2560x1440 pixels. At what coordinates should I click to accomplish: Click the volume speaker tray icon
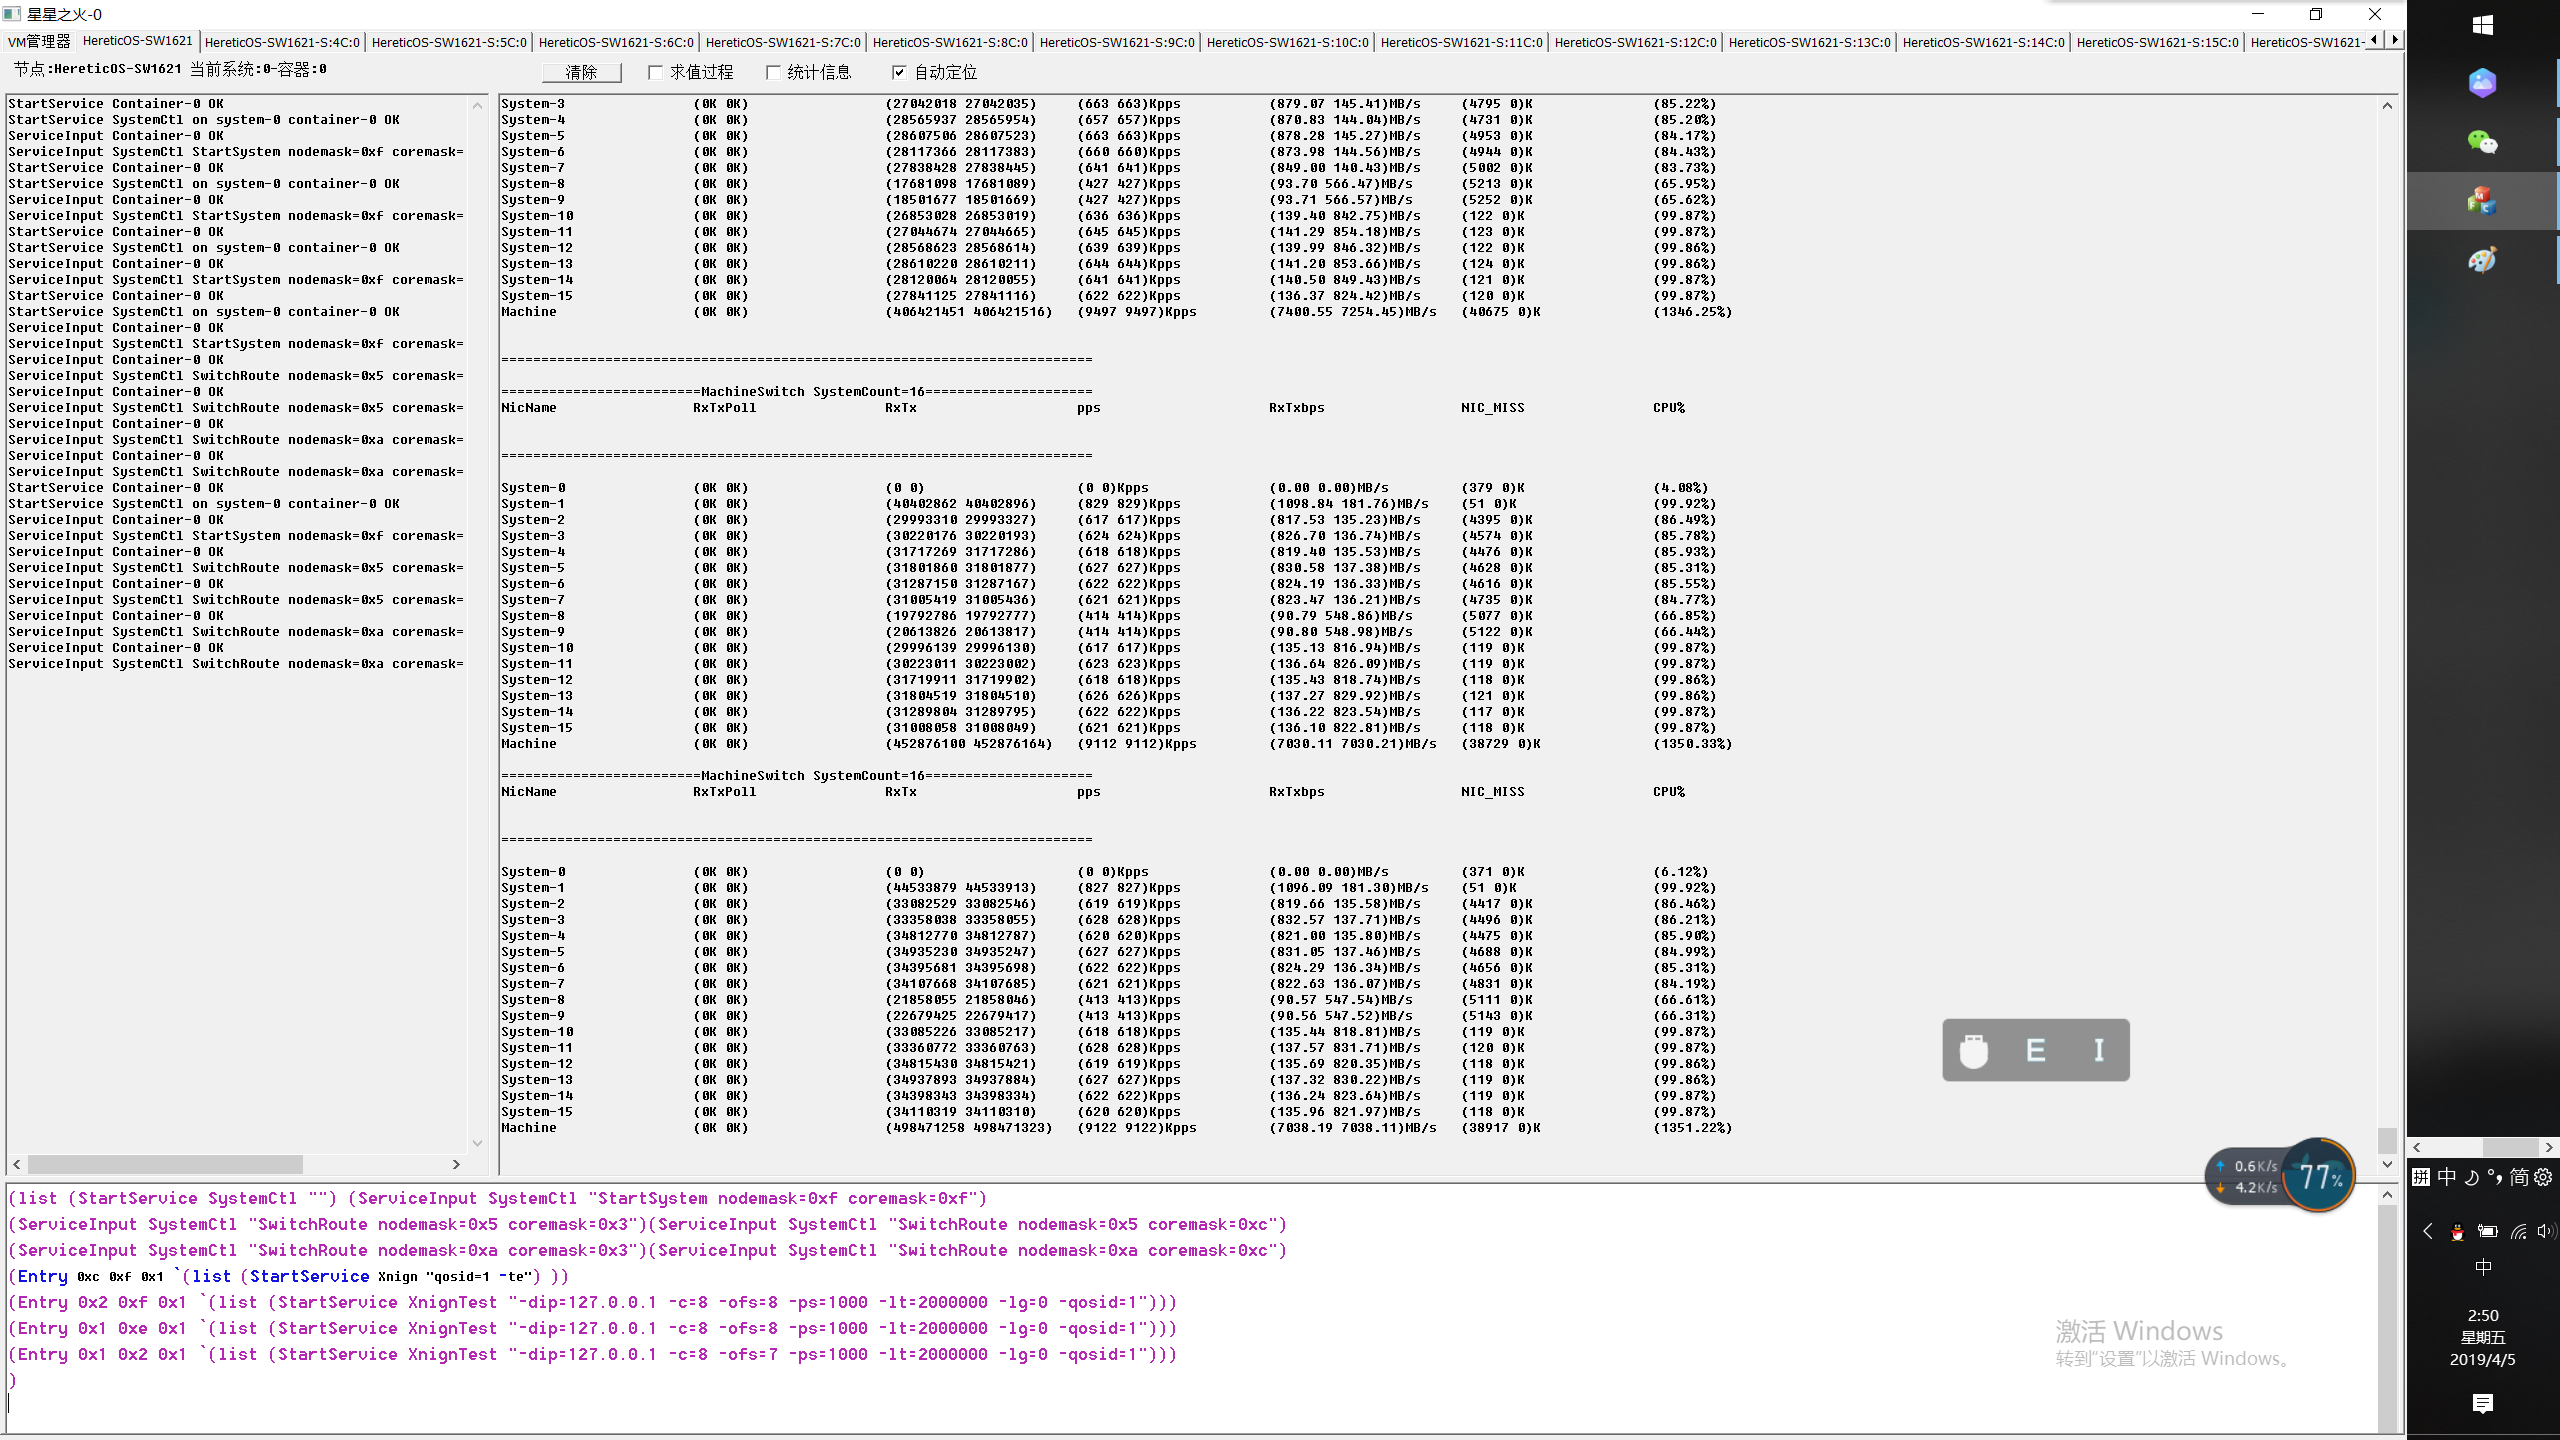2545,1232
